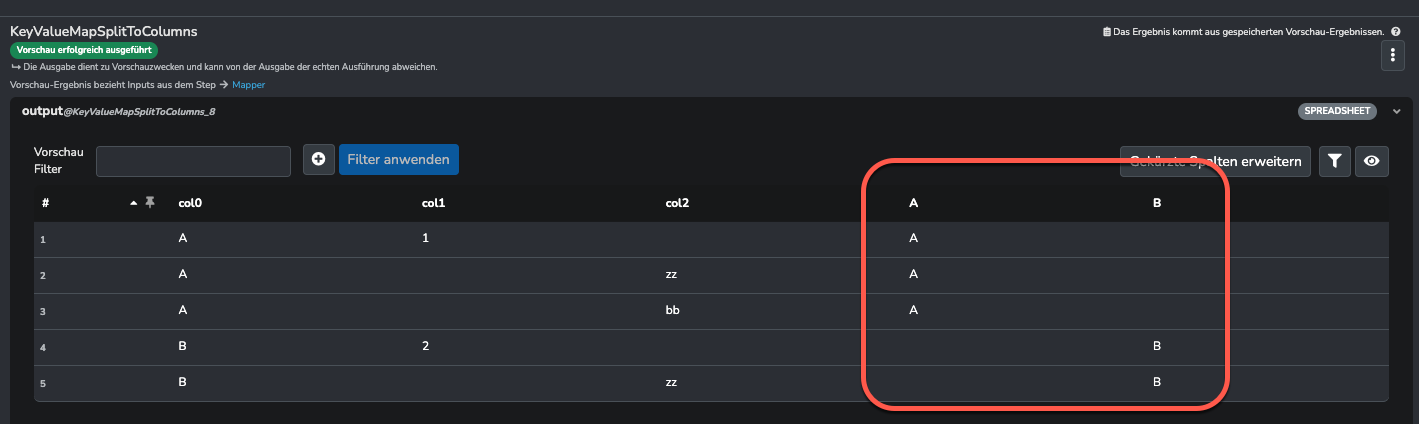This screenshot has width=1419, height=424.
Task: Click Gekürzte Spalten erweitern button
Action: [x=1215, y=161]
